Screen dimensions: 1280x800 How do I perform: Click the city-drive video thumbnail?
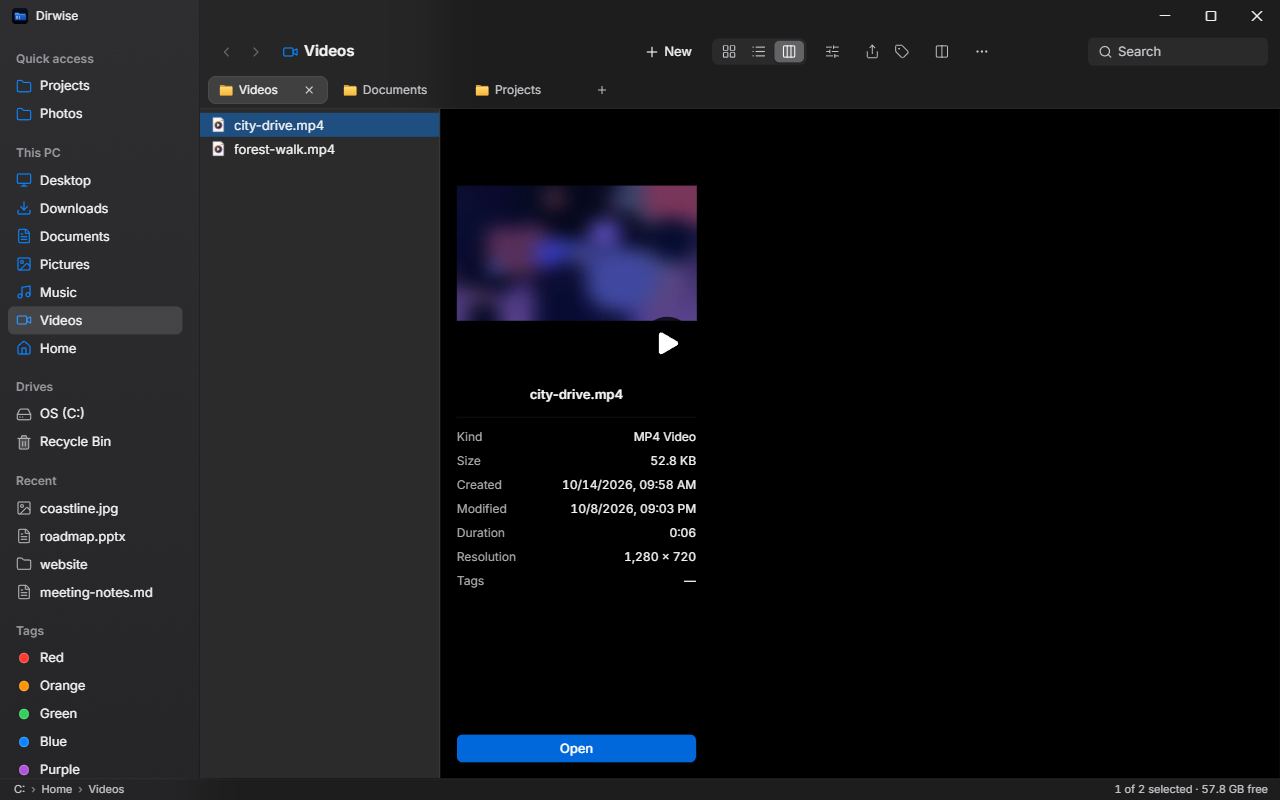[577, 253]
